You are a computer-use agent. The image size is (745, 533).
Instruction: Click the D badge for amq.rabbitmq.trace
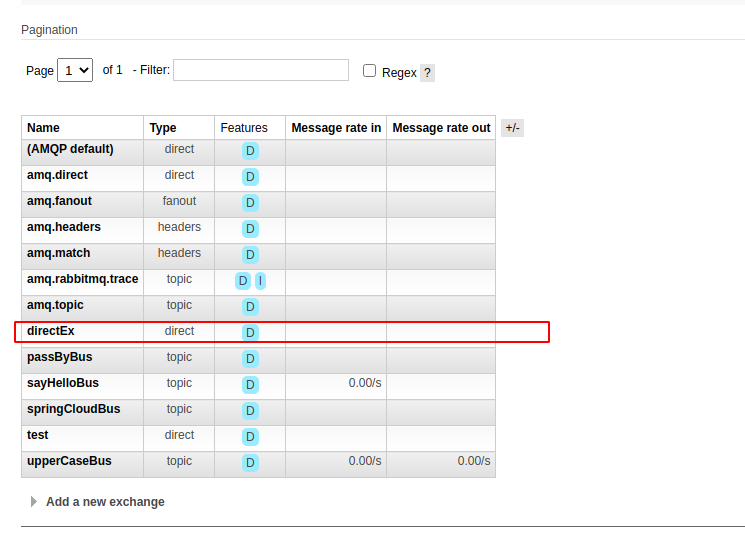point(243,281)
